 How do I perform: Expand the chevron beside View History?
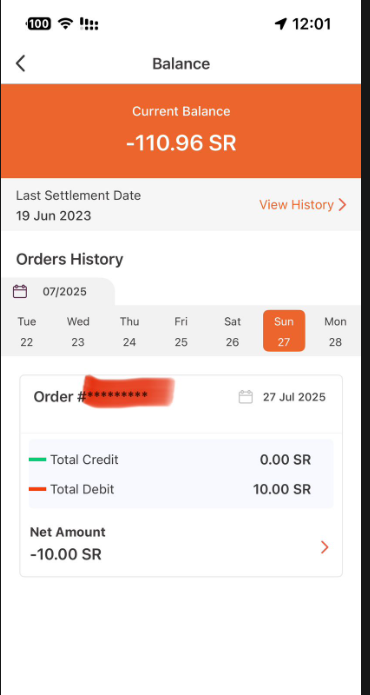(x=342, y=205)
